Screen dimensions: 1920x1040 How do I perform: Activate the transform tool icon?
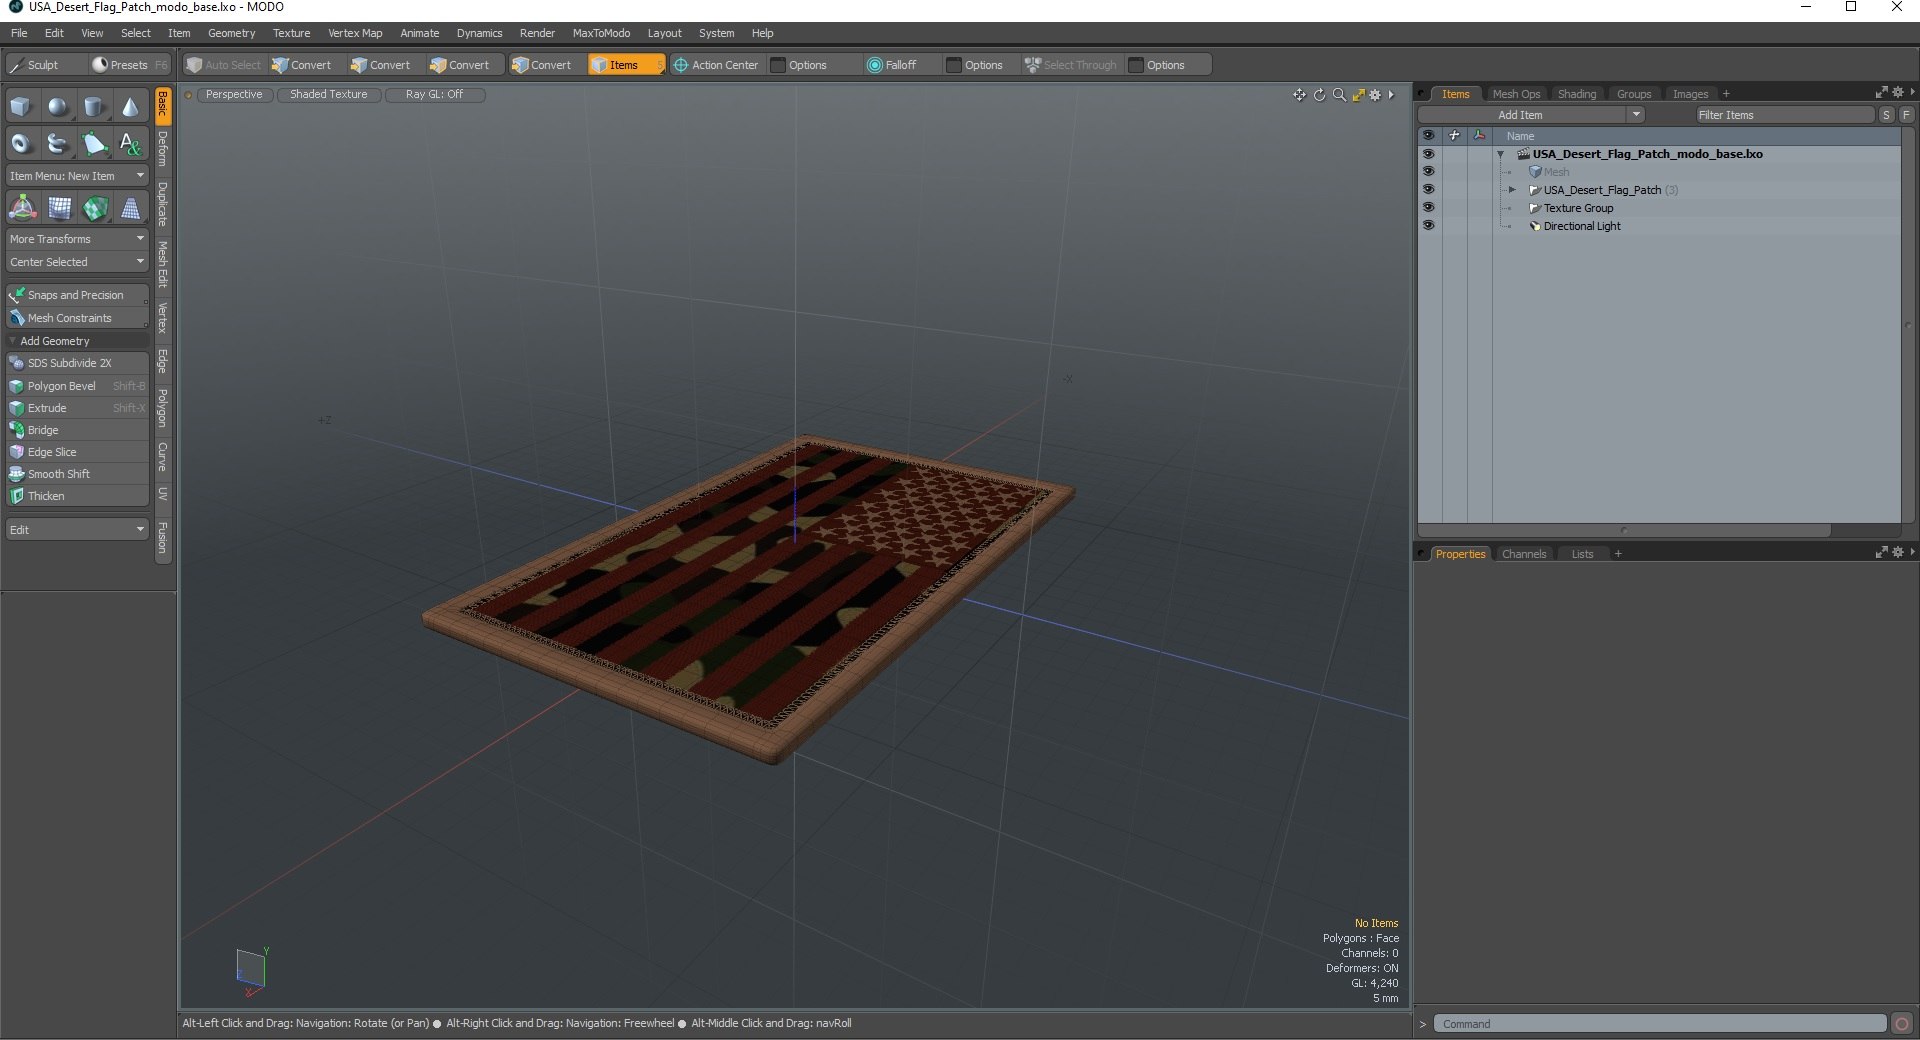[x=22, y=208]
